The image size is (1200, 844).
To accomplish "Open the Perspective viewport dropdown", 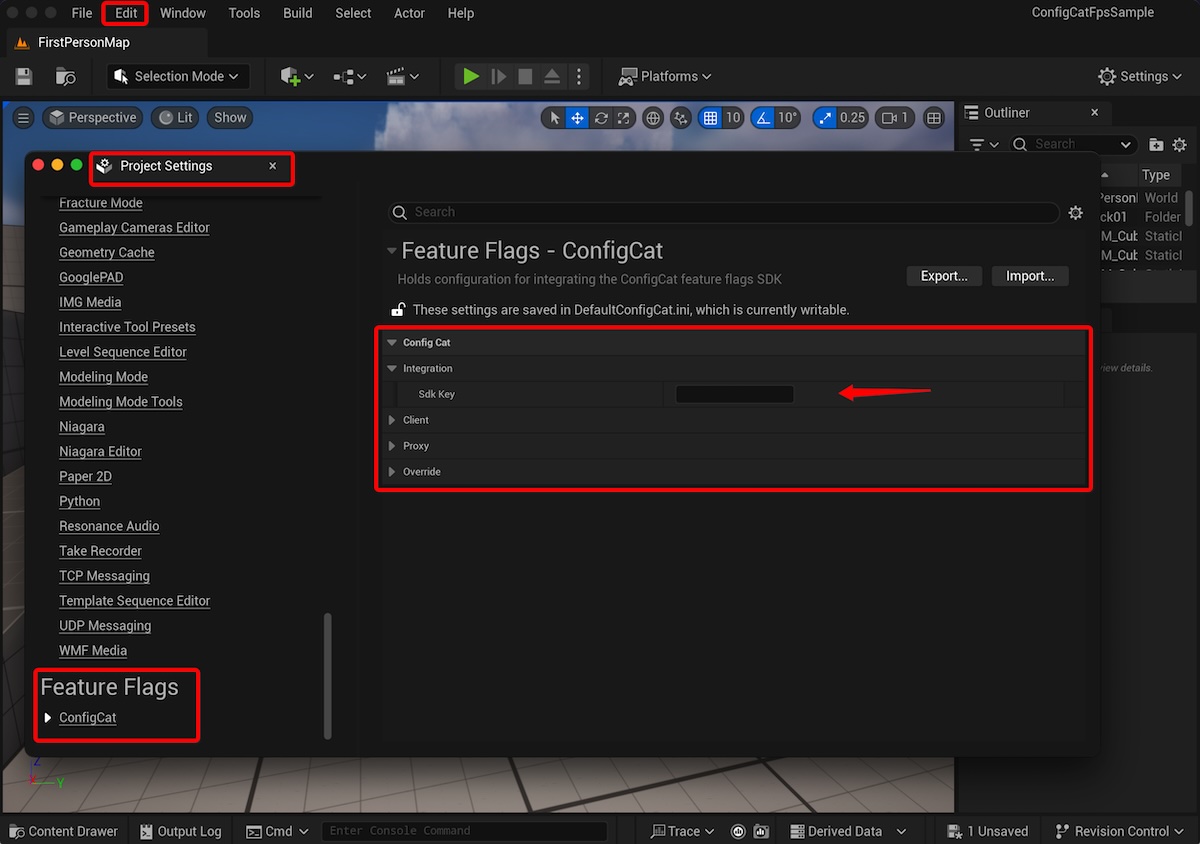I will click(92, 117).
